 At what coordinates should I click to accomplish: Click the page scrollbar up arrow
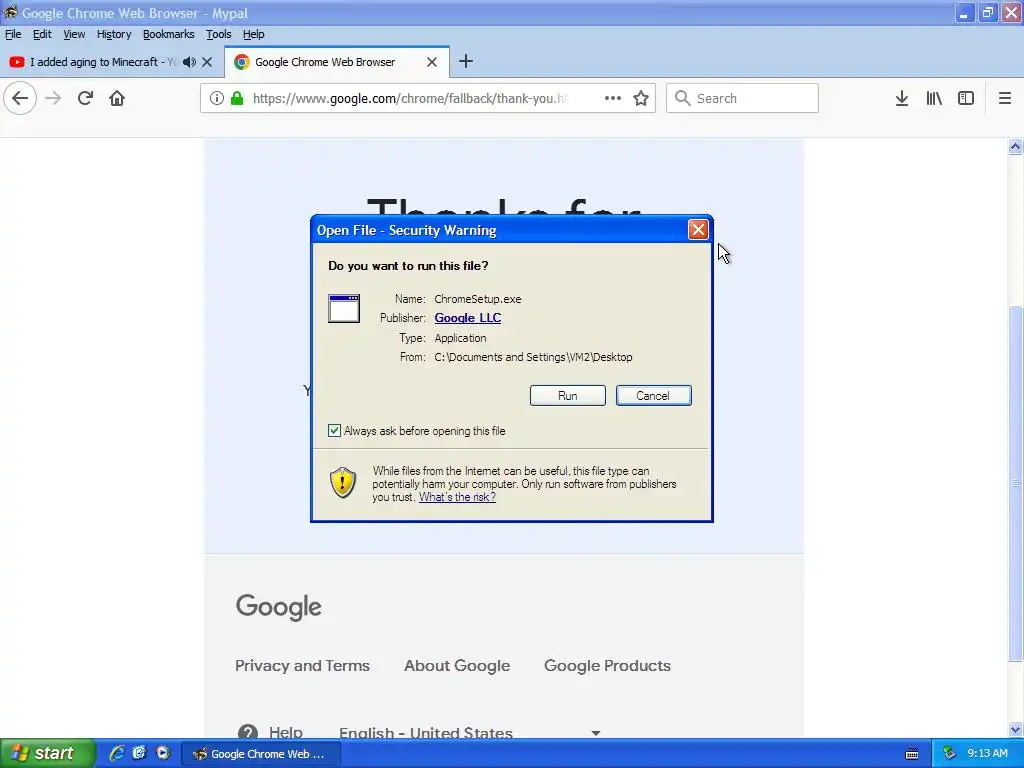tap(1015, 146)
